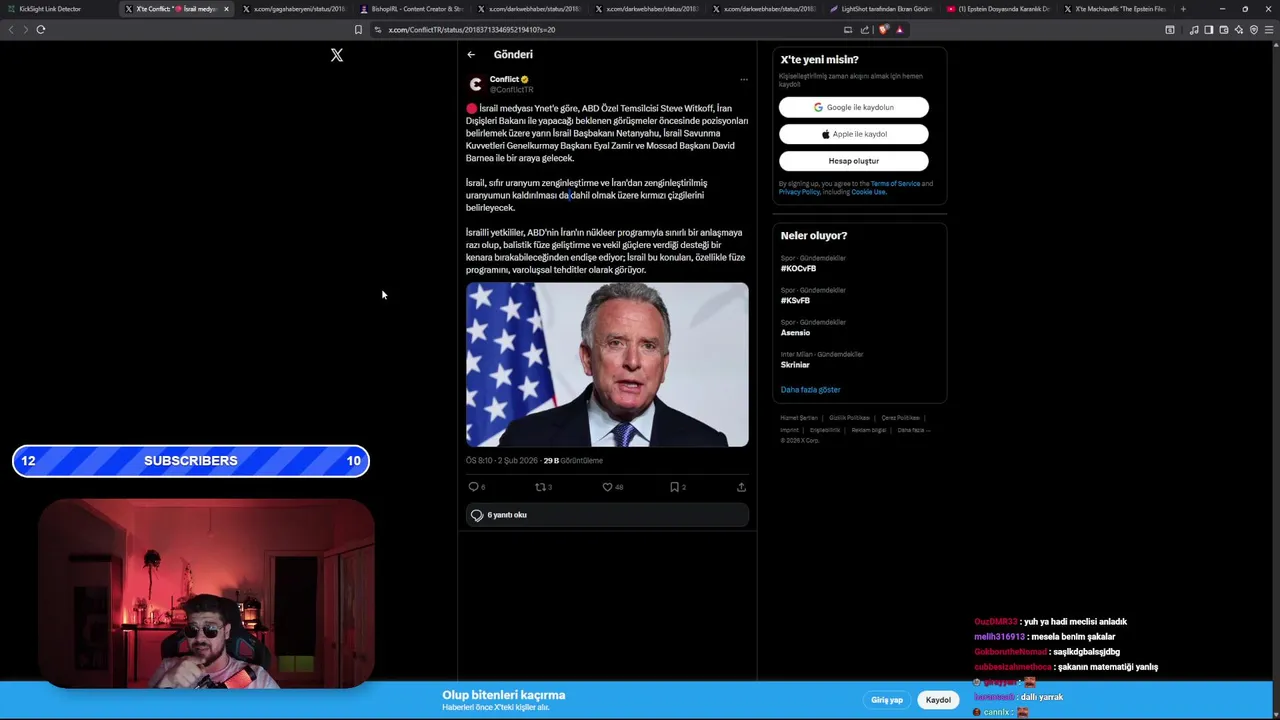This screenshot has width=1280, height=720.
Task: Click the bookmark icon beside the address bar
Action: [x=358, y=30]
